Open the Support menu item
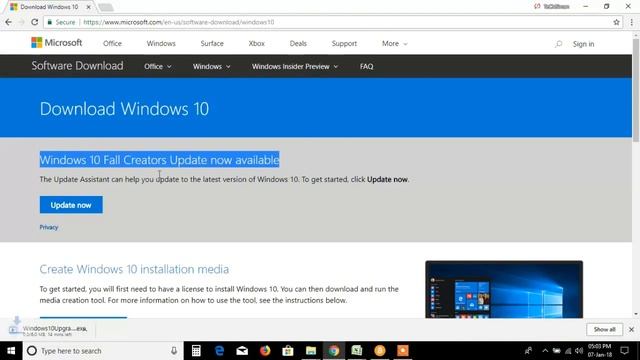Image resolution: width=640 pixels, height=360 pixels. (x=344, y=43)
